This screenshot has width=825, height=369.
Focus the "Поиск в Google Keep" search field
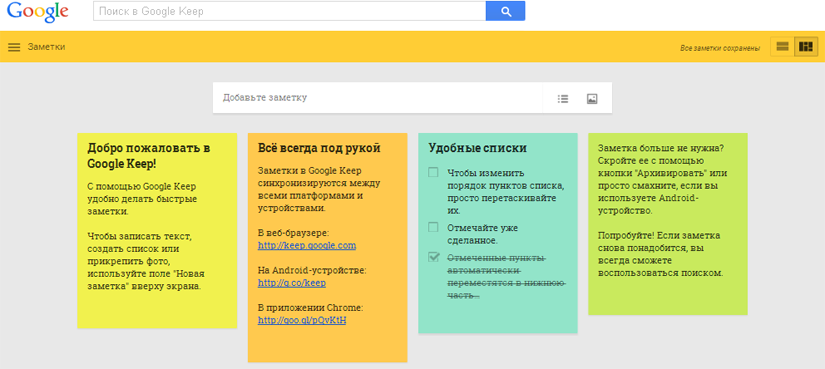[x=289, y=11]
